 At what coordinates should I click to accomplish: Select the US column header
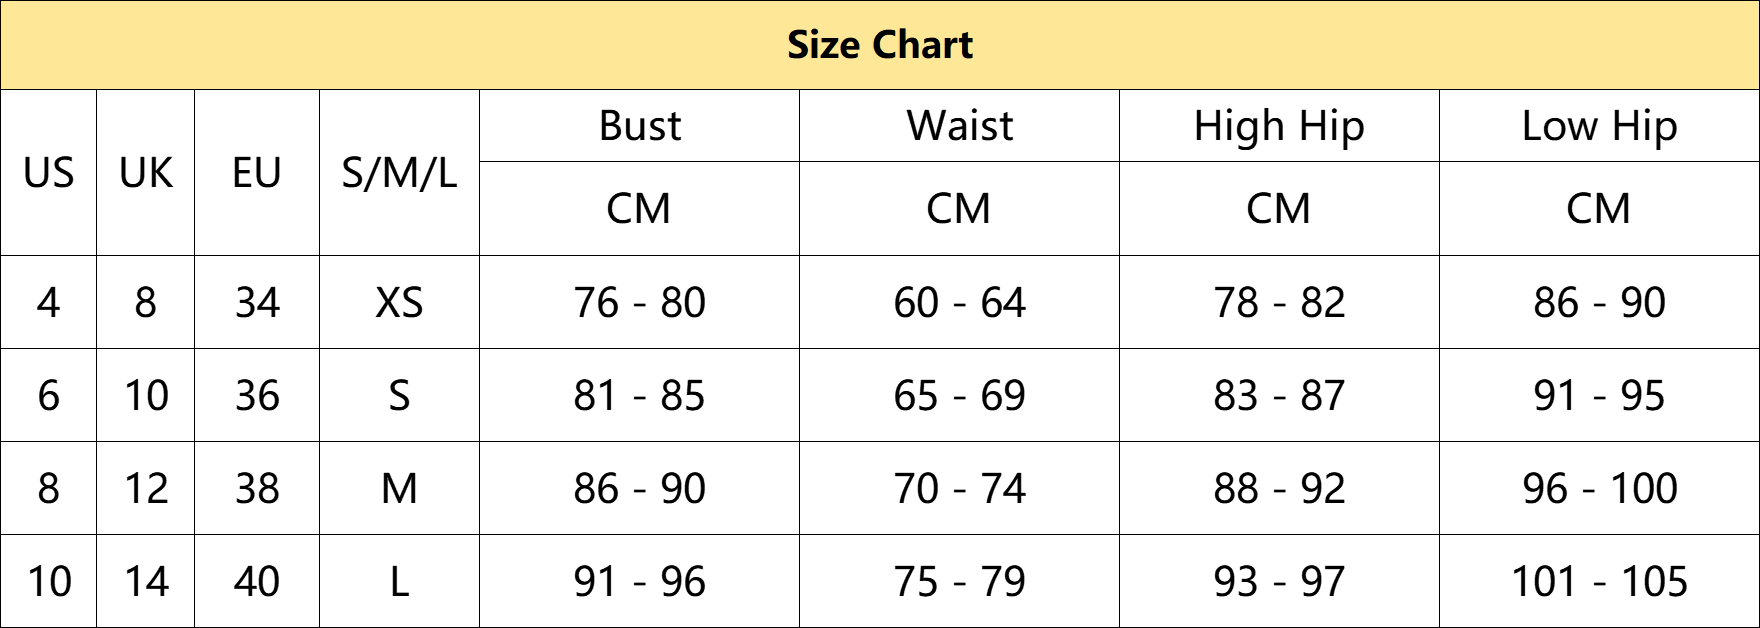point(48,173)
